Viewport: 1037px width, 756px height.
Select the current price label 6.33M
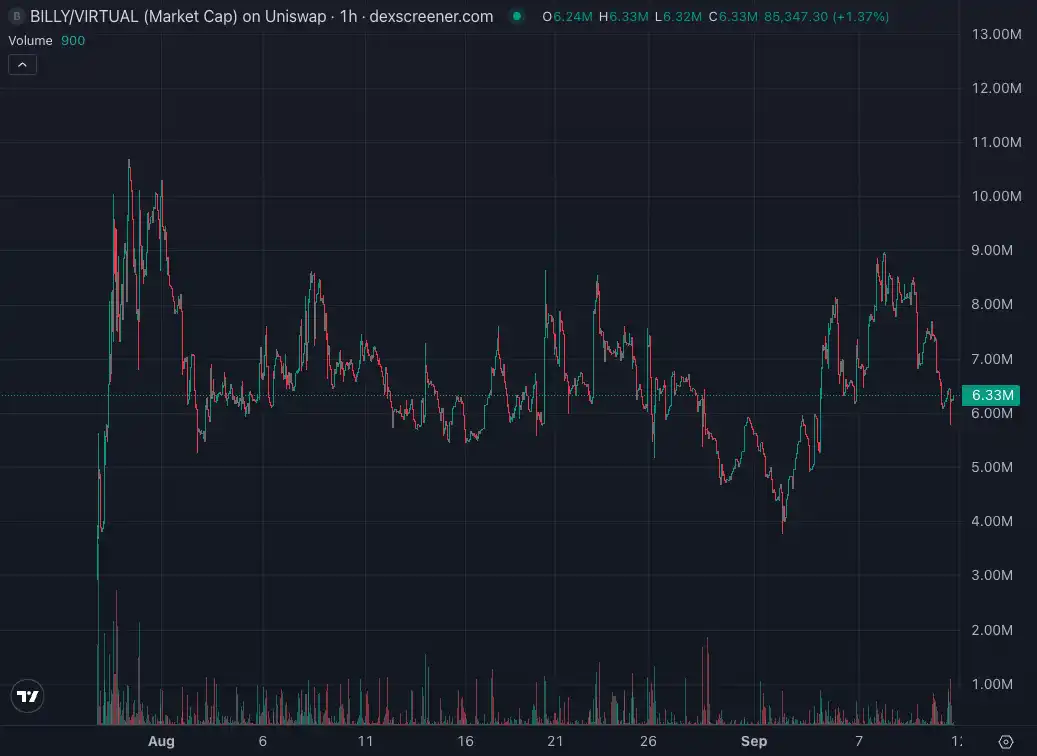point(993,395)
